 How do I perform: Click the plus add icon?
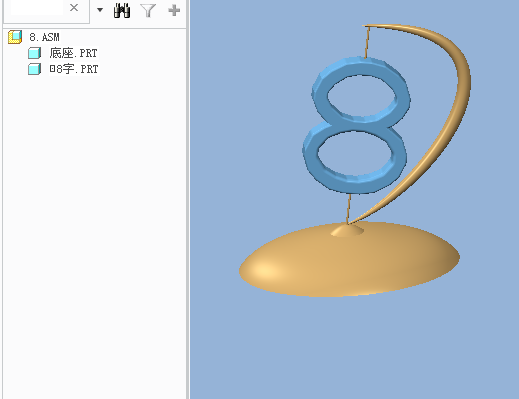coord(174,10)
